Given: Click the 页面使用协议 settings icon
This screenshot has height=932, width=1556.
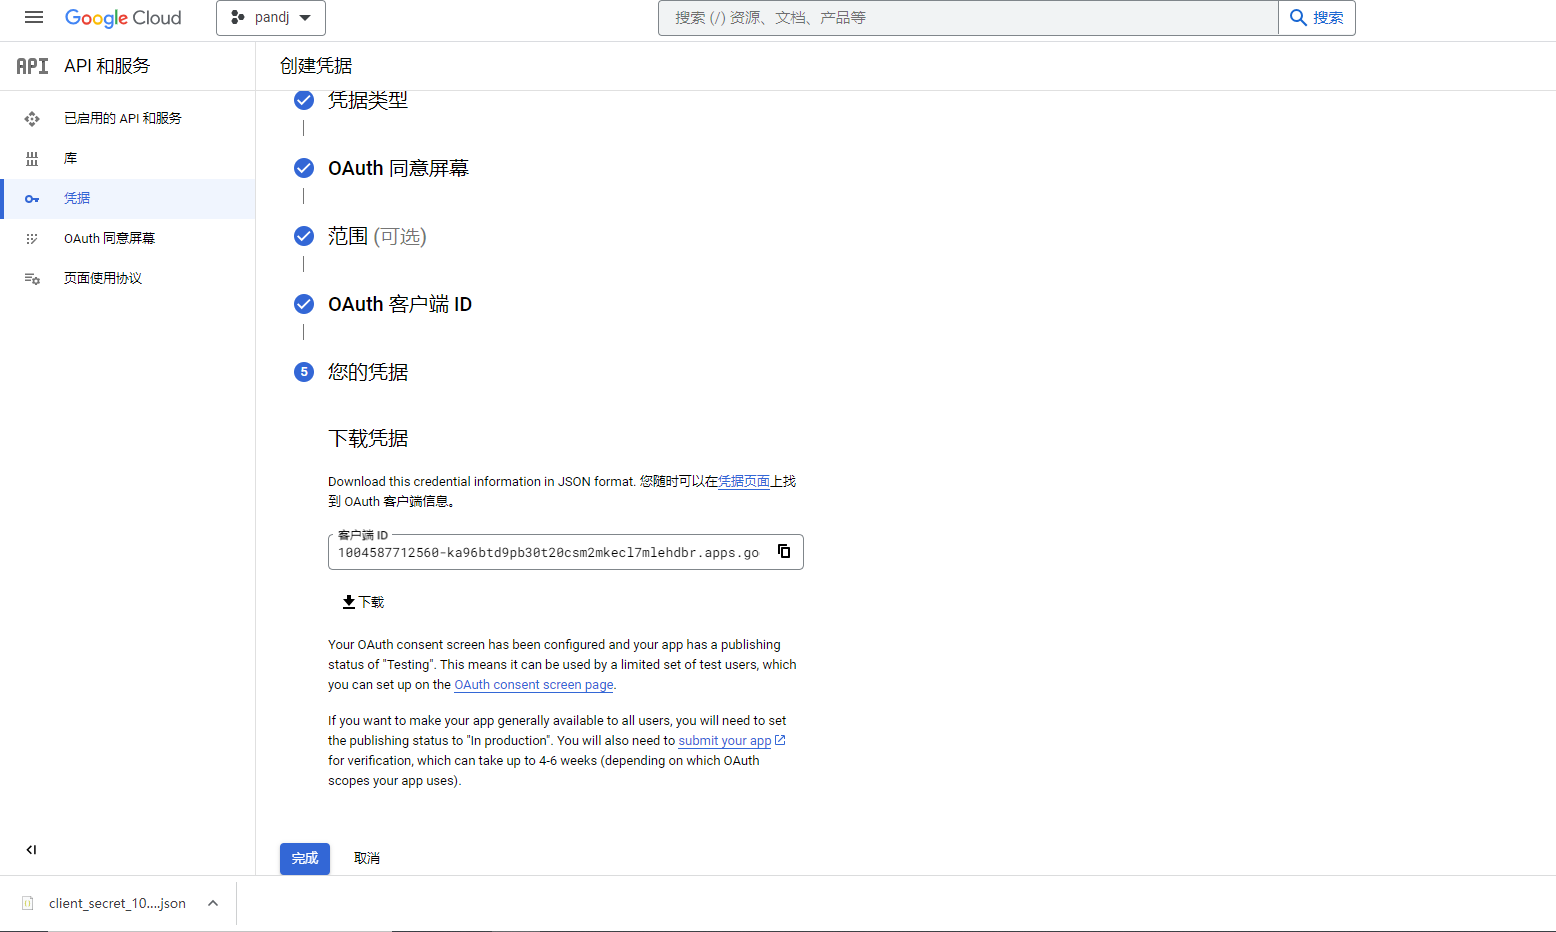Looking at the screenshot, I should coord(32,279).
